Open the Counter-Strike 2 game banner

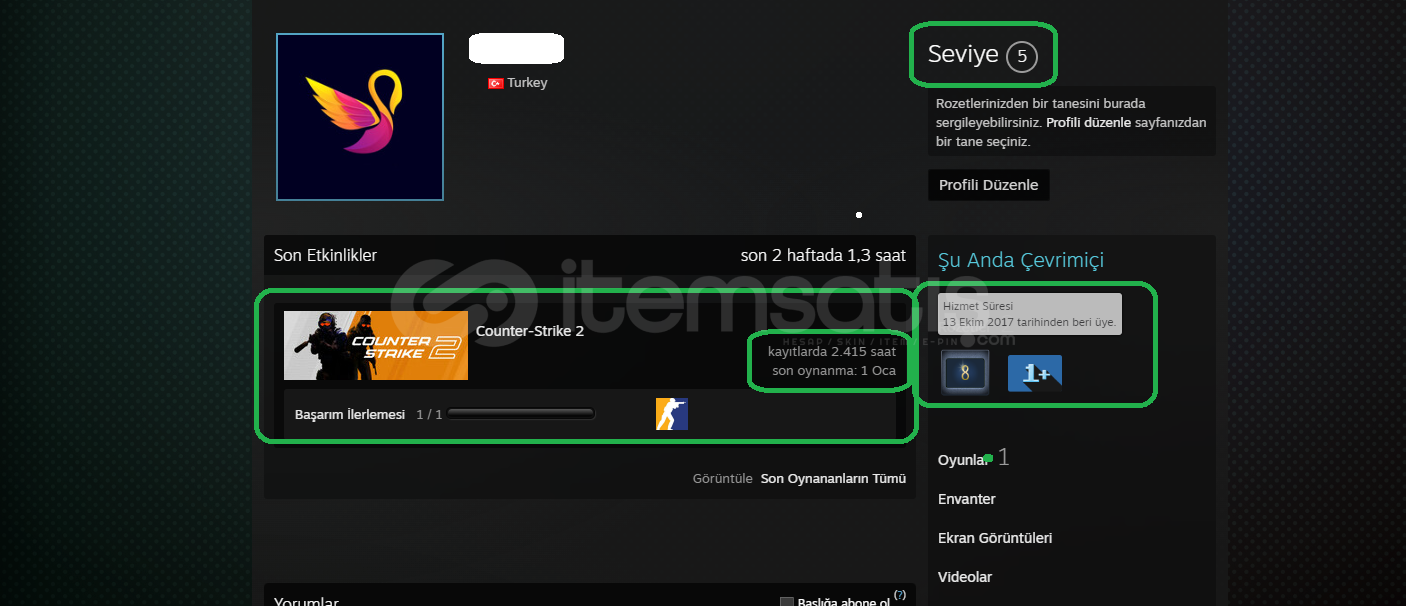click(376, 345)
